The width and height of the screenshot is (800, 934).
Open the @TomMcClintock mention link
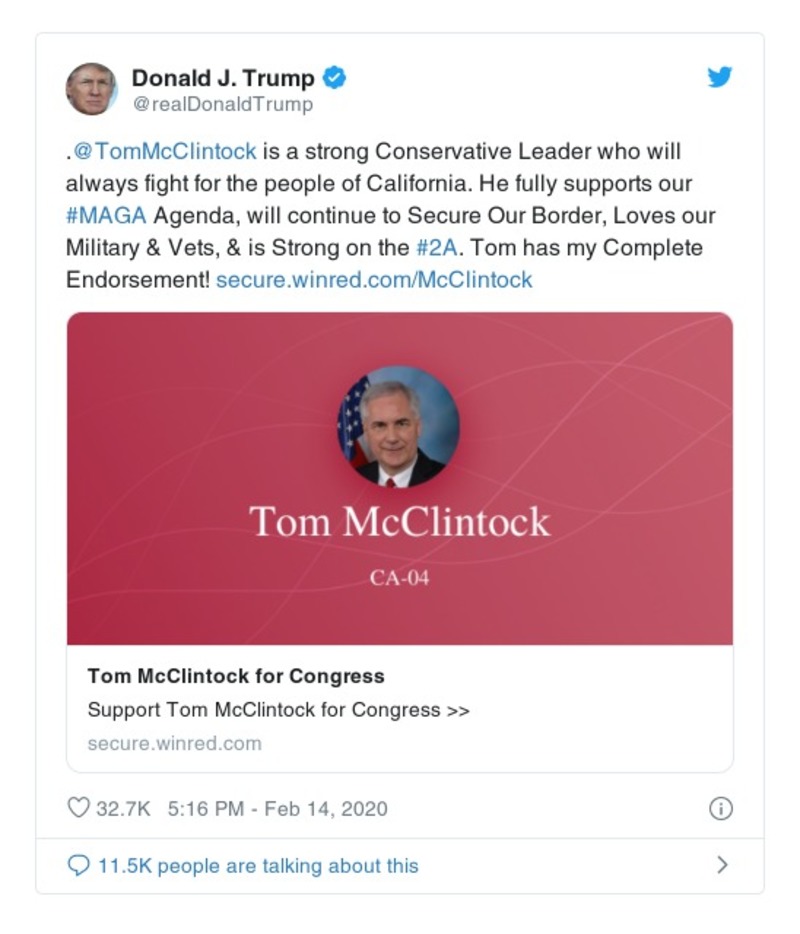point(162,151)
